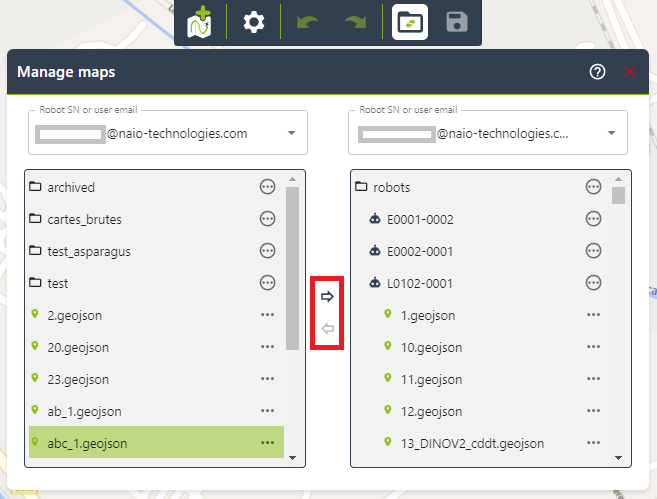Viewport: 657px width, 499px height.
Task: Click the save floppy disk icon
Action: [x=457, y=22]
